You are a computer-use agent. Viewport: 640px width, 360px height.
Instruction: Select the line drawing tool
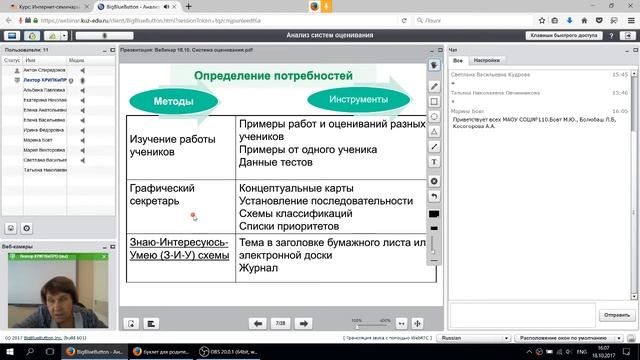[x=434, y=147]
